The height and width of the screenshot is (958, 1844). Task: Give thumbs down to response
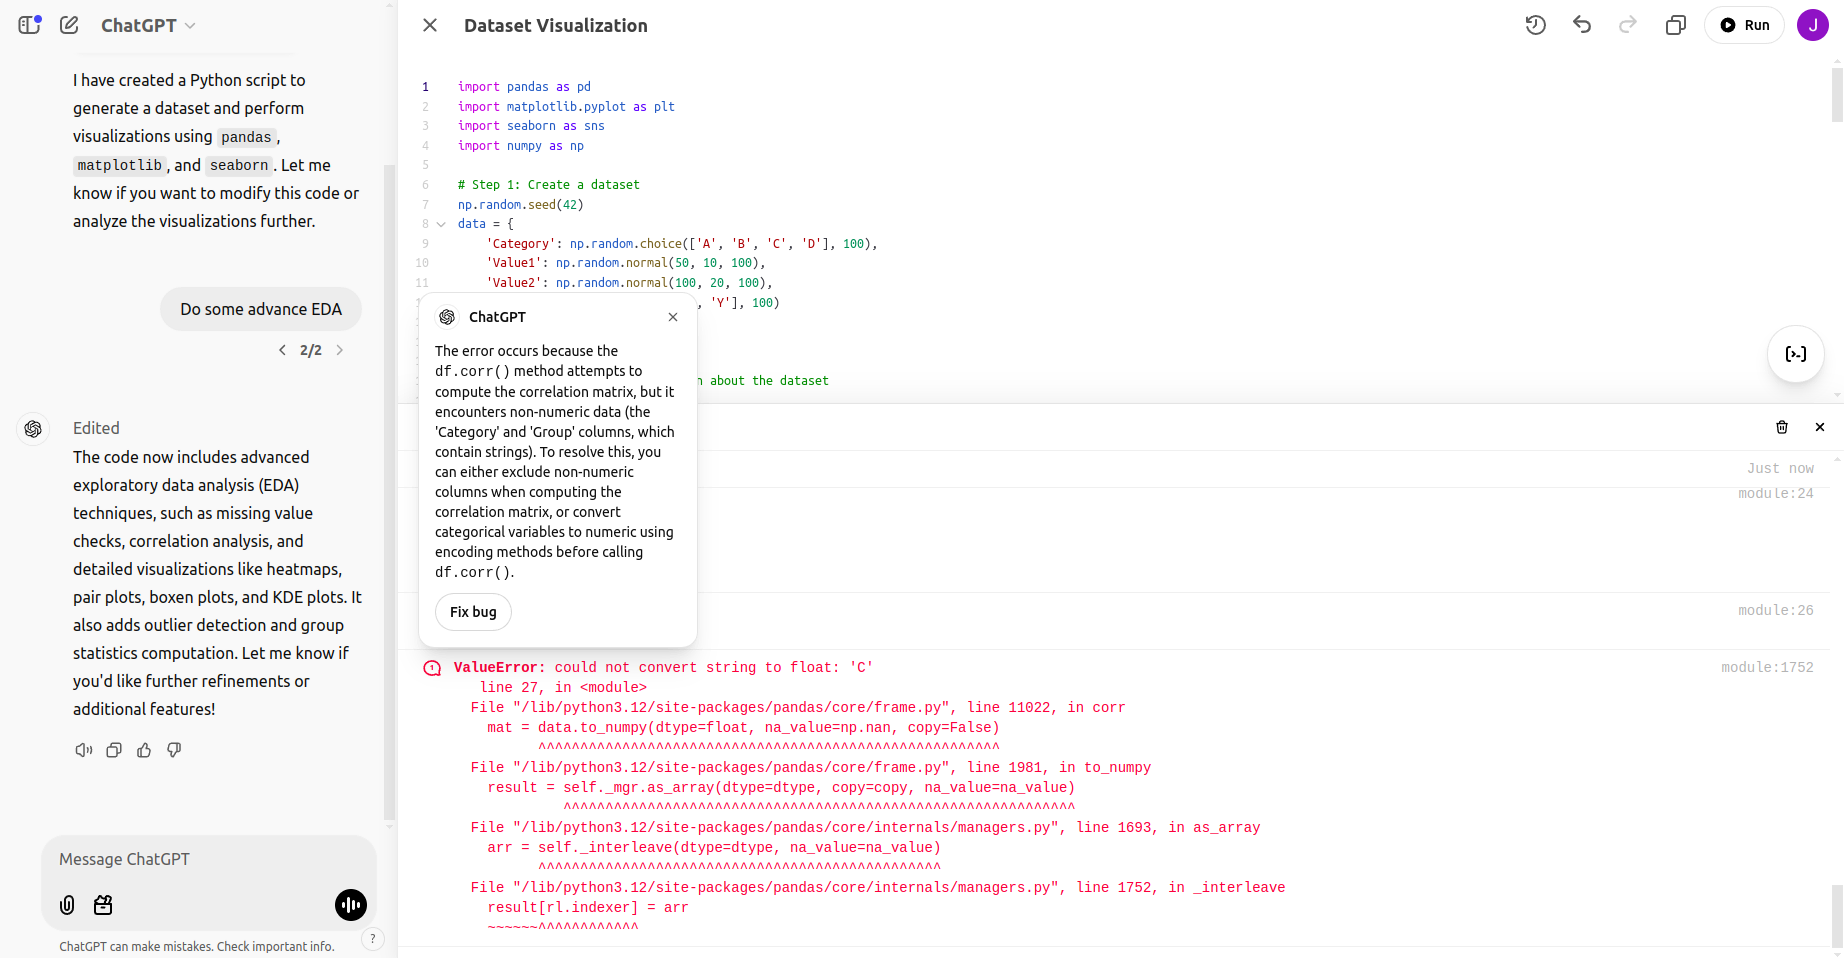click(x=174, y=750)
